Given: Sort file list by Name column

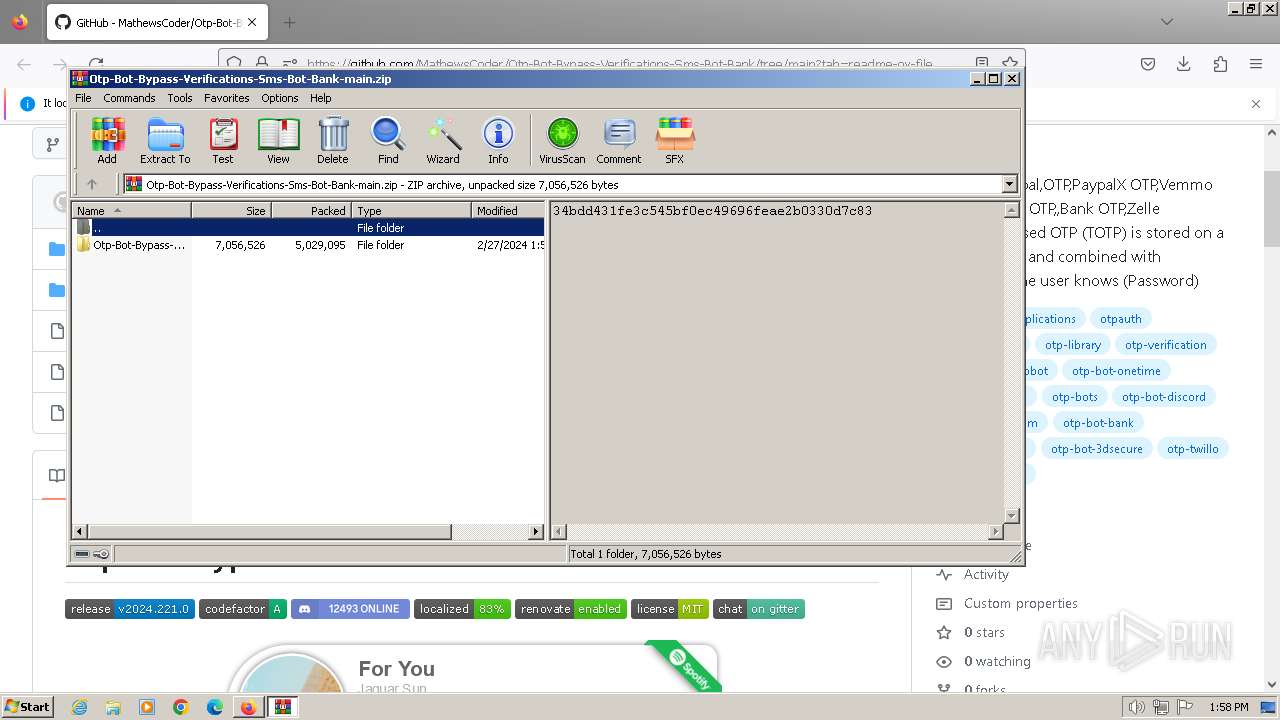Looking at the screenshot, I should point(131,210).
